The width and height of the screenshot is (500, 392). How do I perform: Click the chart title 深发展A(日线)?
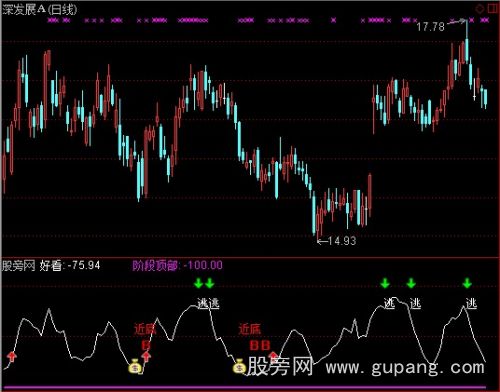click(39, 9)
